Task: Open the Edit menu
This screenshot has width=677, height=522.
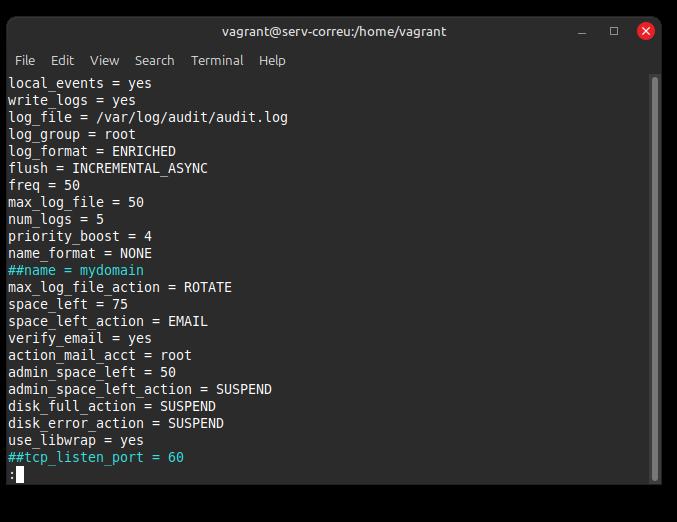Action: click(62, 60)
